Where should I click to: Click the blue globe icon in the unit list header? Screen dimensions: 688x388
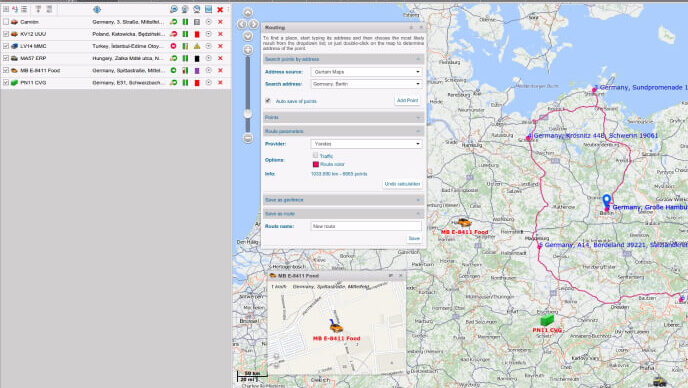97,9
